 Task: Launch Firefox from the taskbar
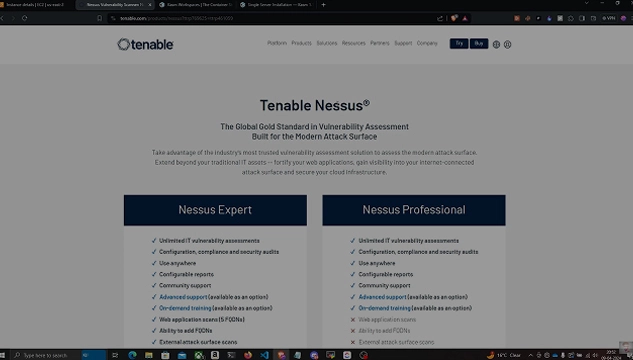[x=248, y=355]
